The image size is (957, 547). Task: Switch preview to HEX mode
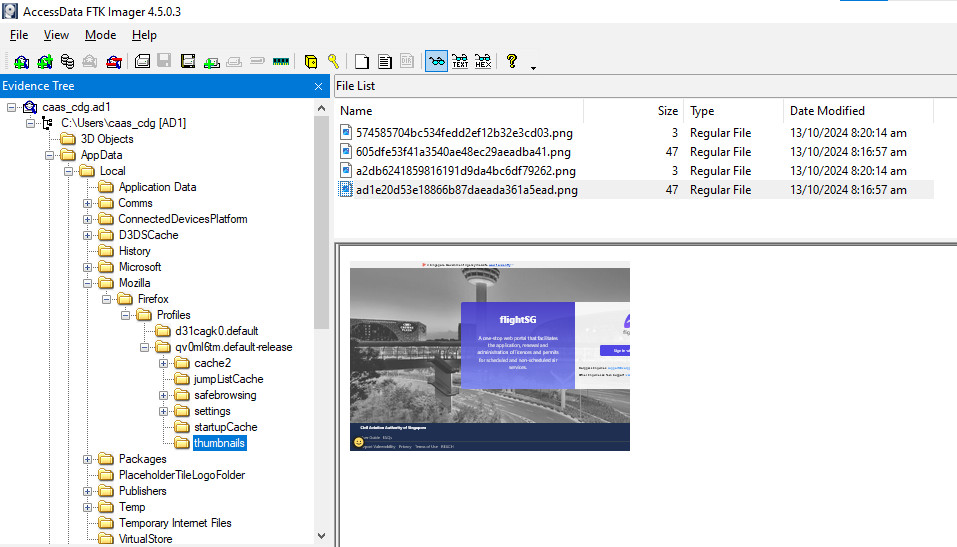[483, 61]
